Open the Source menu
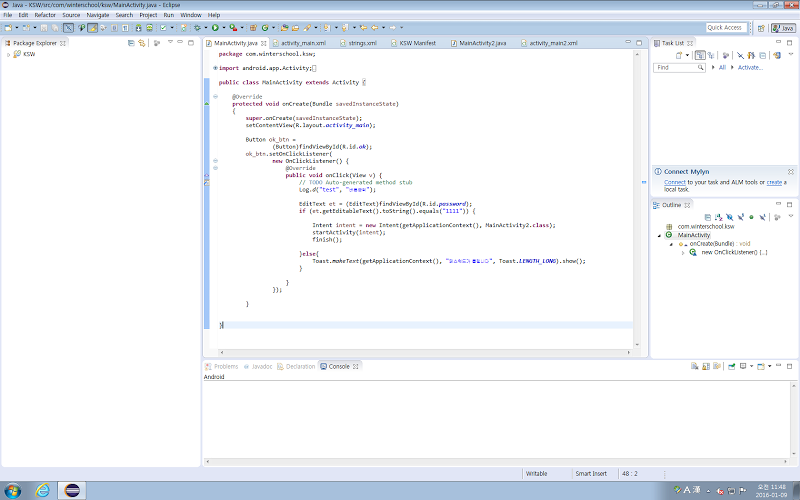 point(71,15)
